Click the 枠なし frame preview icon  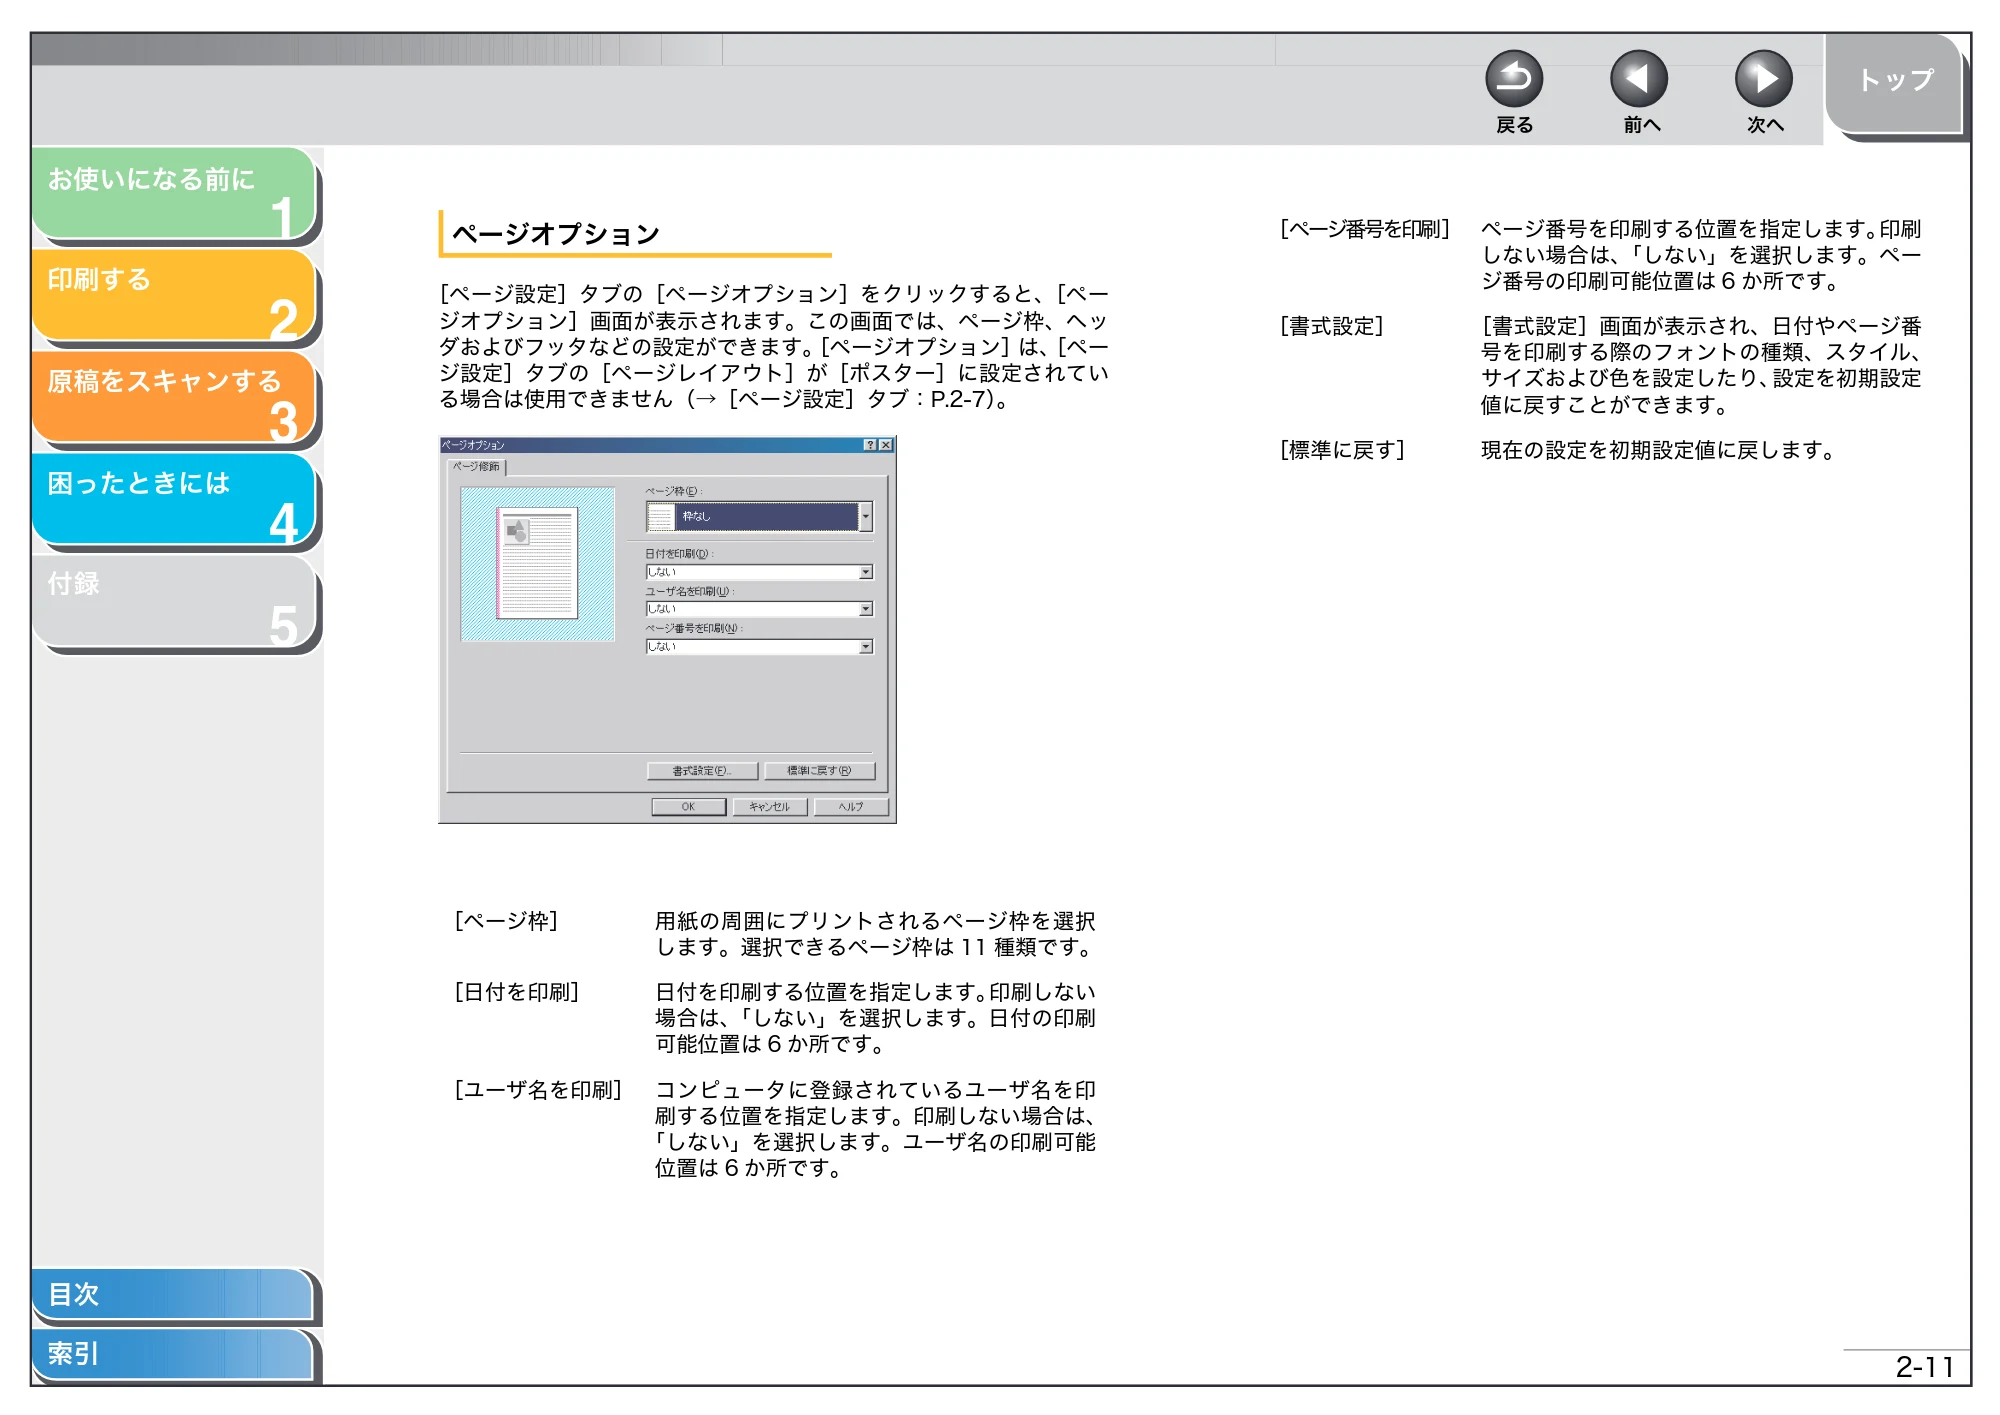660,517
